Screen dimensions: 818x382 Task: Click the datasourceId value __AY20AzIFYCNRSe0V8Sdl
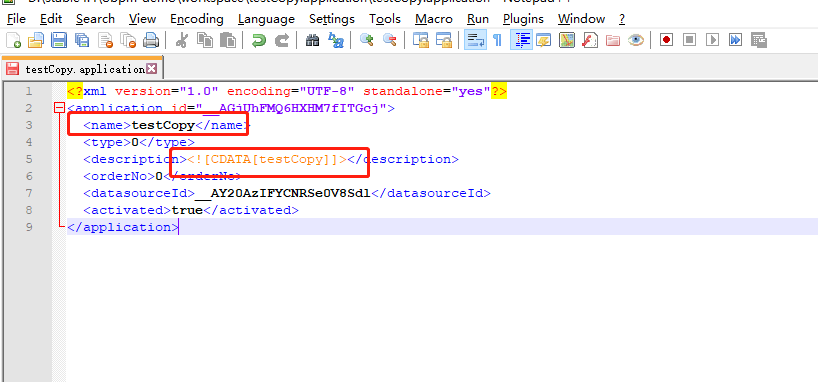[283, 193]
